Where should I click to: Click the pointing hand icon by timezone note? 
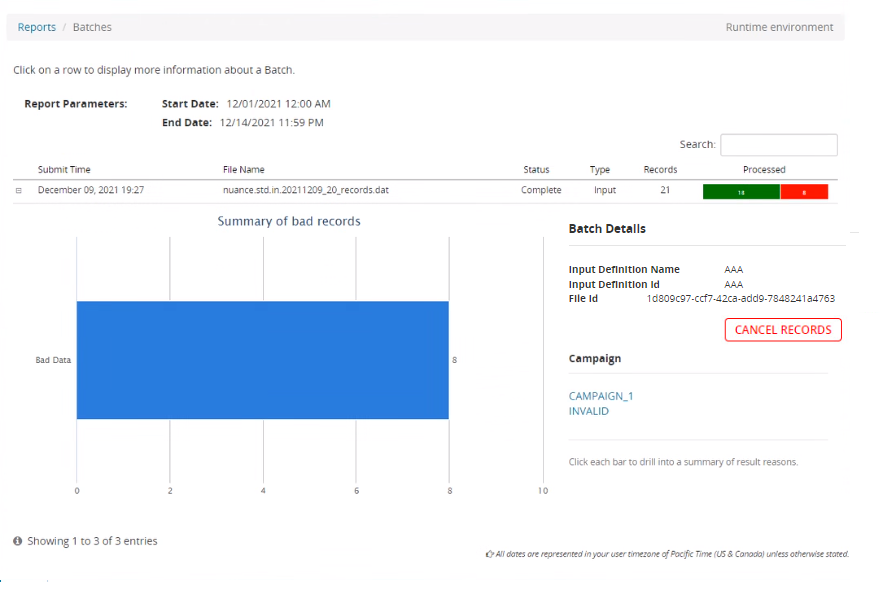click(489, 554)
